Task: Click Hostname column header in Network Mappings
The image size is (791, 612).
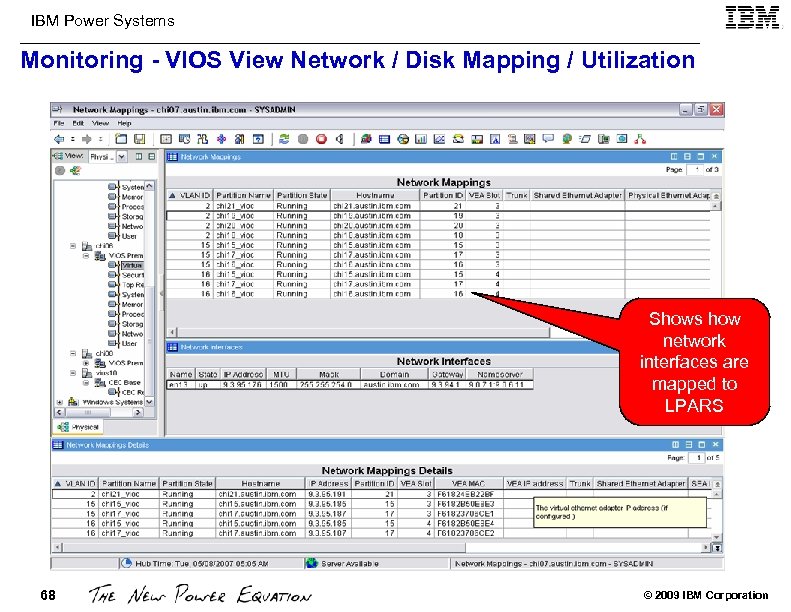Action: point(375,195)
